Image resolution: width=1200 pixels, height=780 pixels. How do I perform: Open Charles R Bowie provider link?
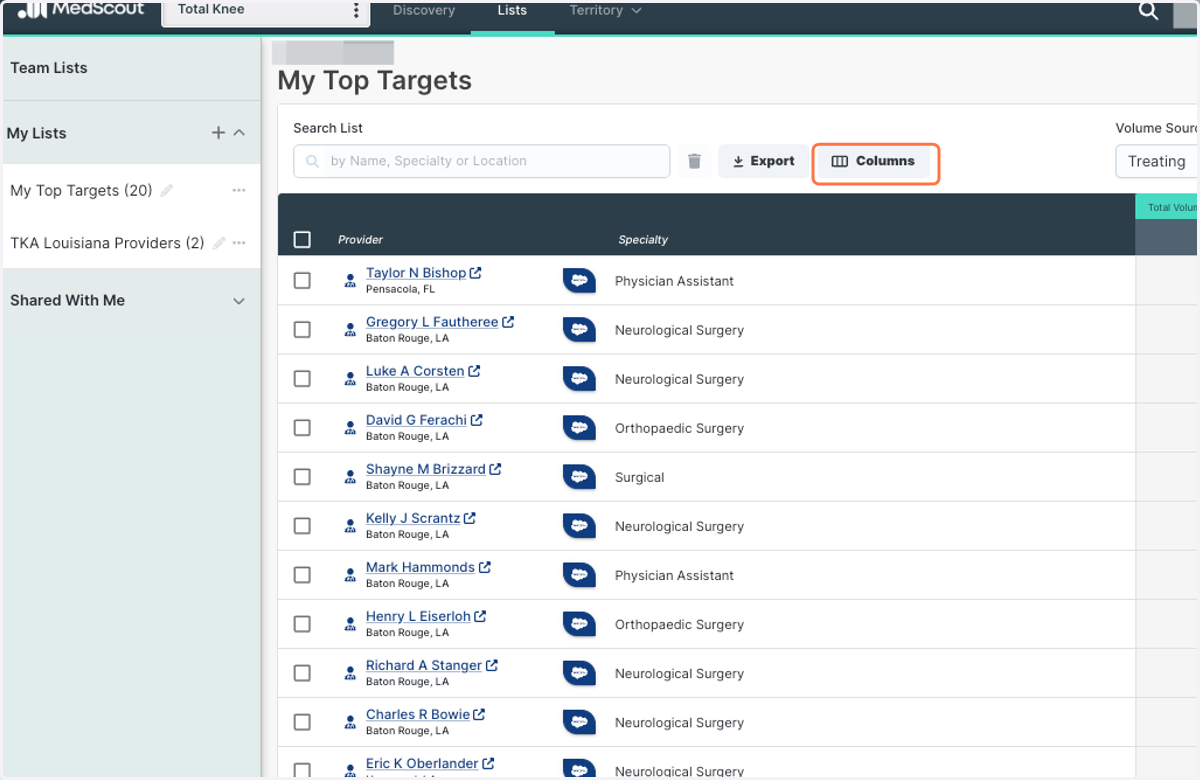(x=418, y=714)
